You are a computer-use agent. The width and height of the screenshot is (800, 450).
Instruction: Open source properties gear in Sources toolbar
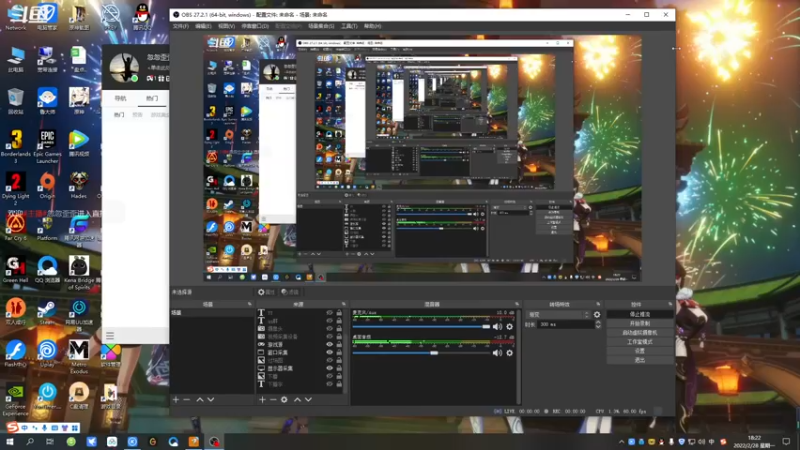pos(284,399)
